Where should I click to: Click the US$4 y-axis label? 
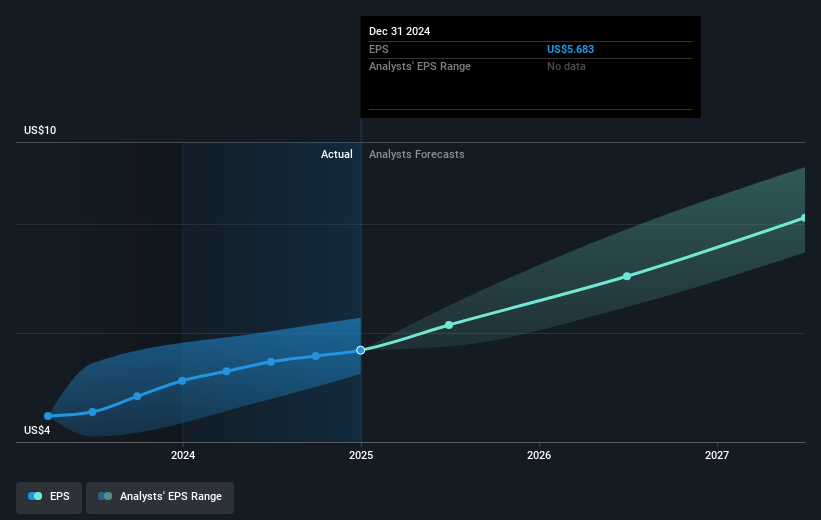pyautogui.click(x=37, y=430)
